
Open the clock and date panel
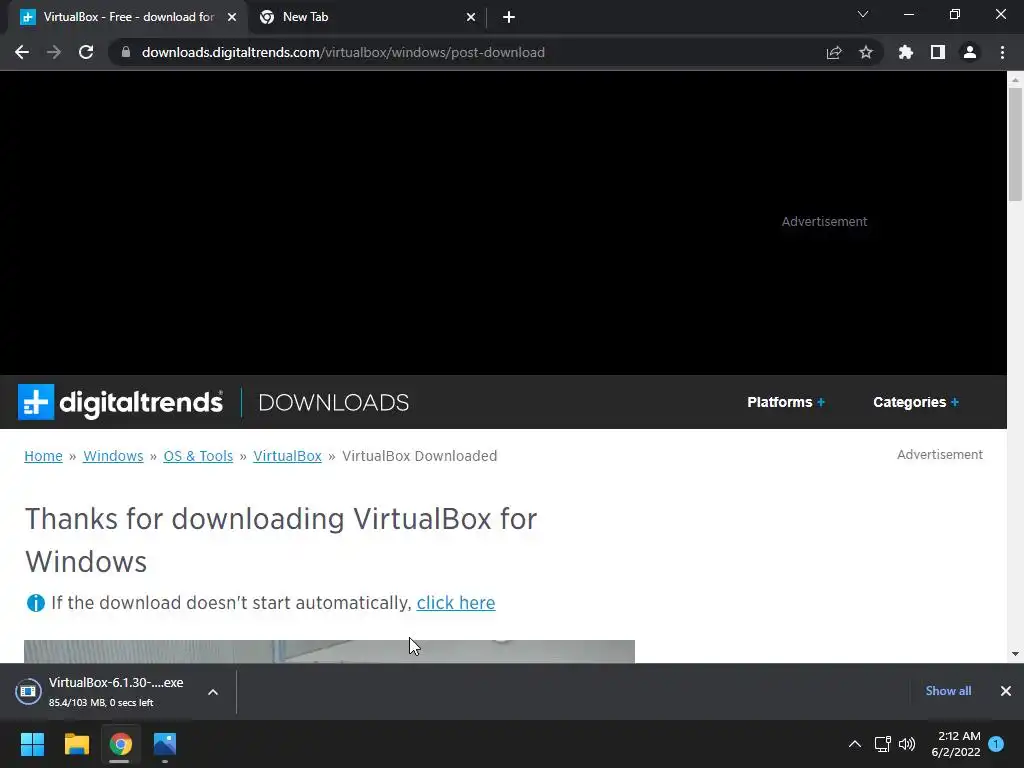coord(956,744)
